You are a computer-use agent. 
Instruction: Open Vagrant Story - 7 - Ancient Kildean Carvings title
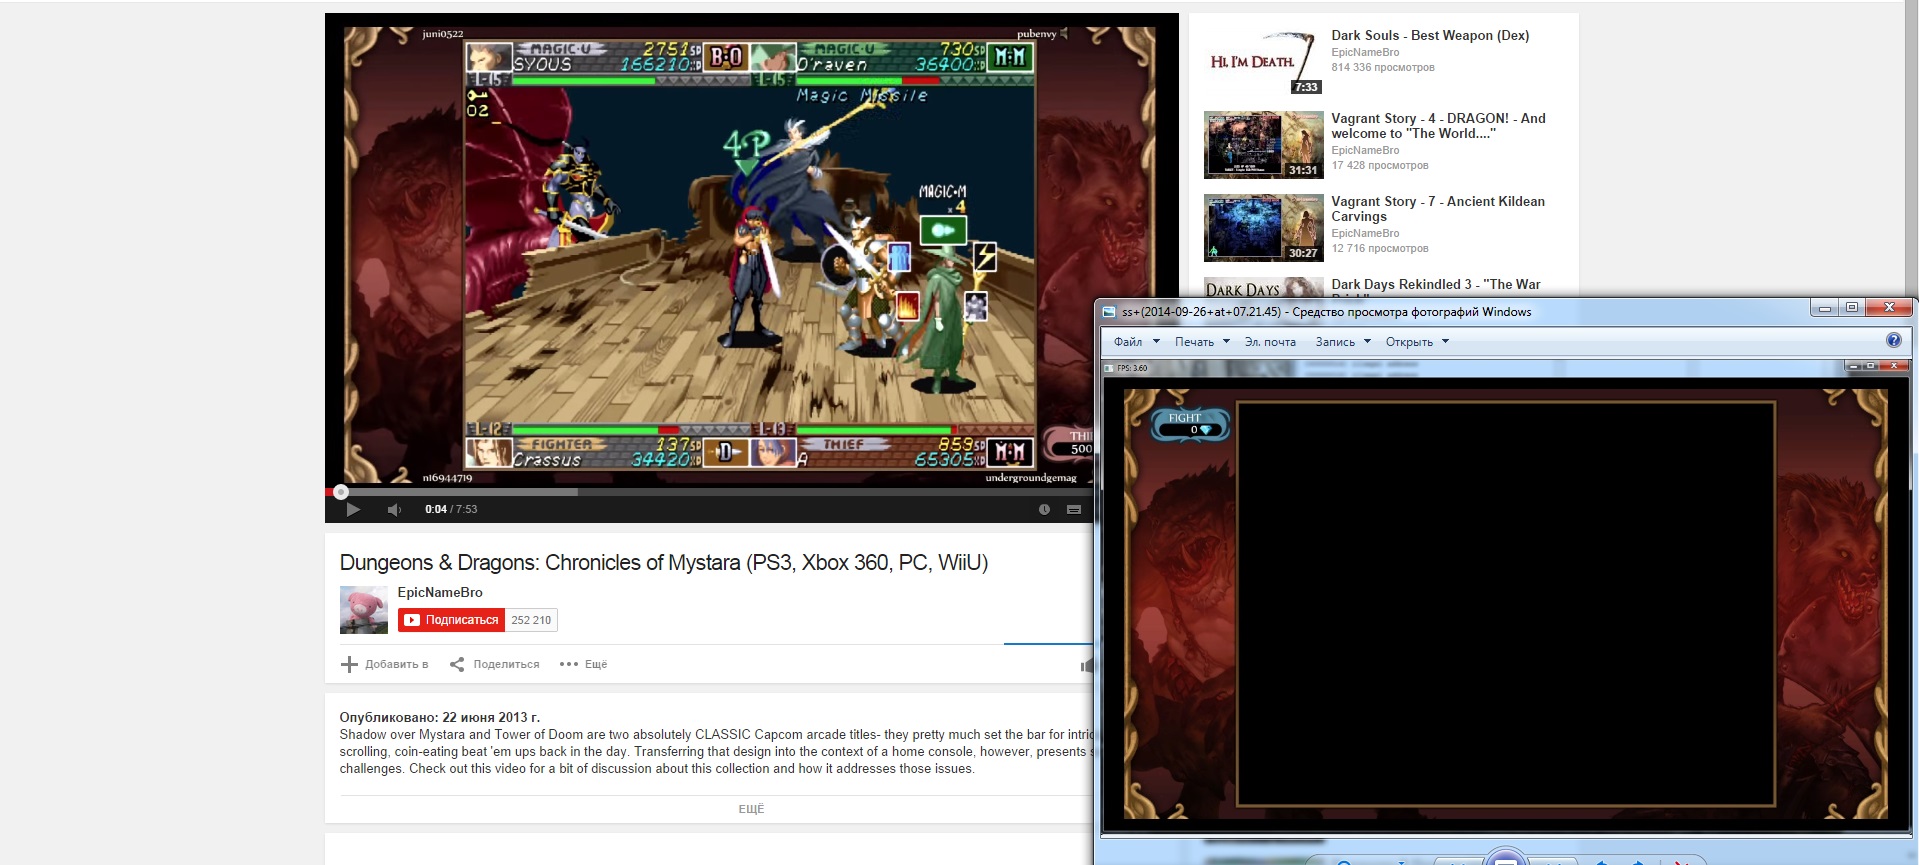pyautogui.click(x=1438, y=209)
